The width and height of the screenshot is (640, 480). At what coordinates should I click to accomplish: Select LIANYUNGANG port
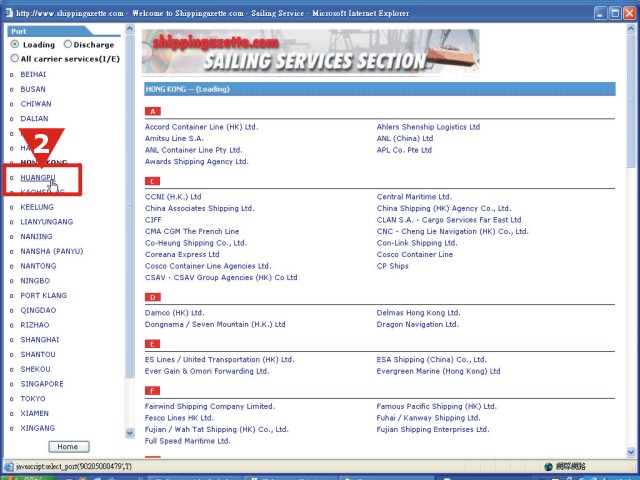coord(47,222)
